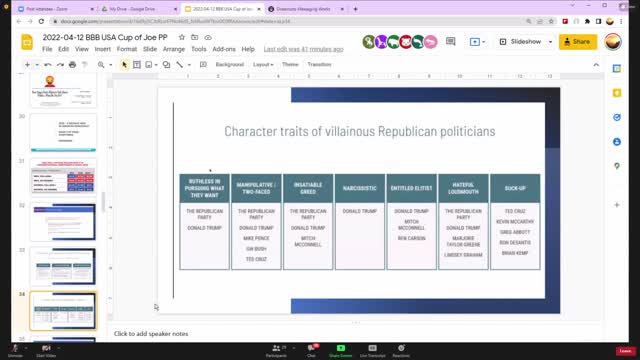The height and width of the screenshot is (360, 640).
Task: Select the line tool
Action: click(x=180, y=64)
